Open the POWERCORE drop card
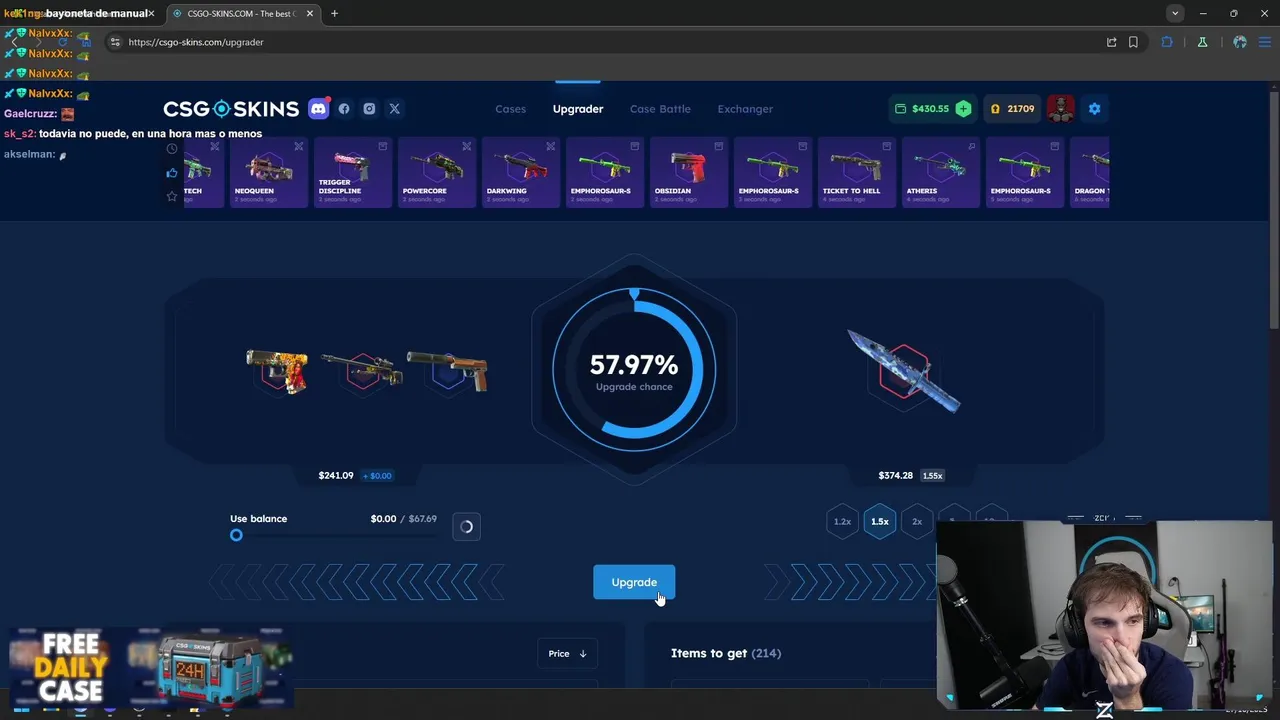 click(x=437, y=172)
